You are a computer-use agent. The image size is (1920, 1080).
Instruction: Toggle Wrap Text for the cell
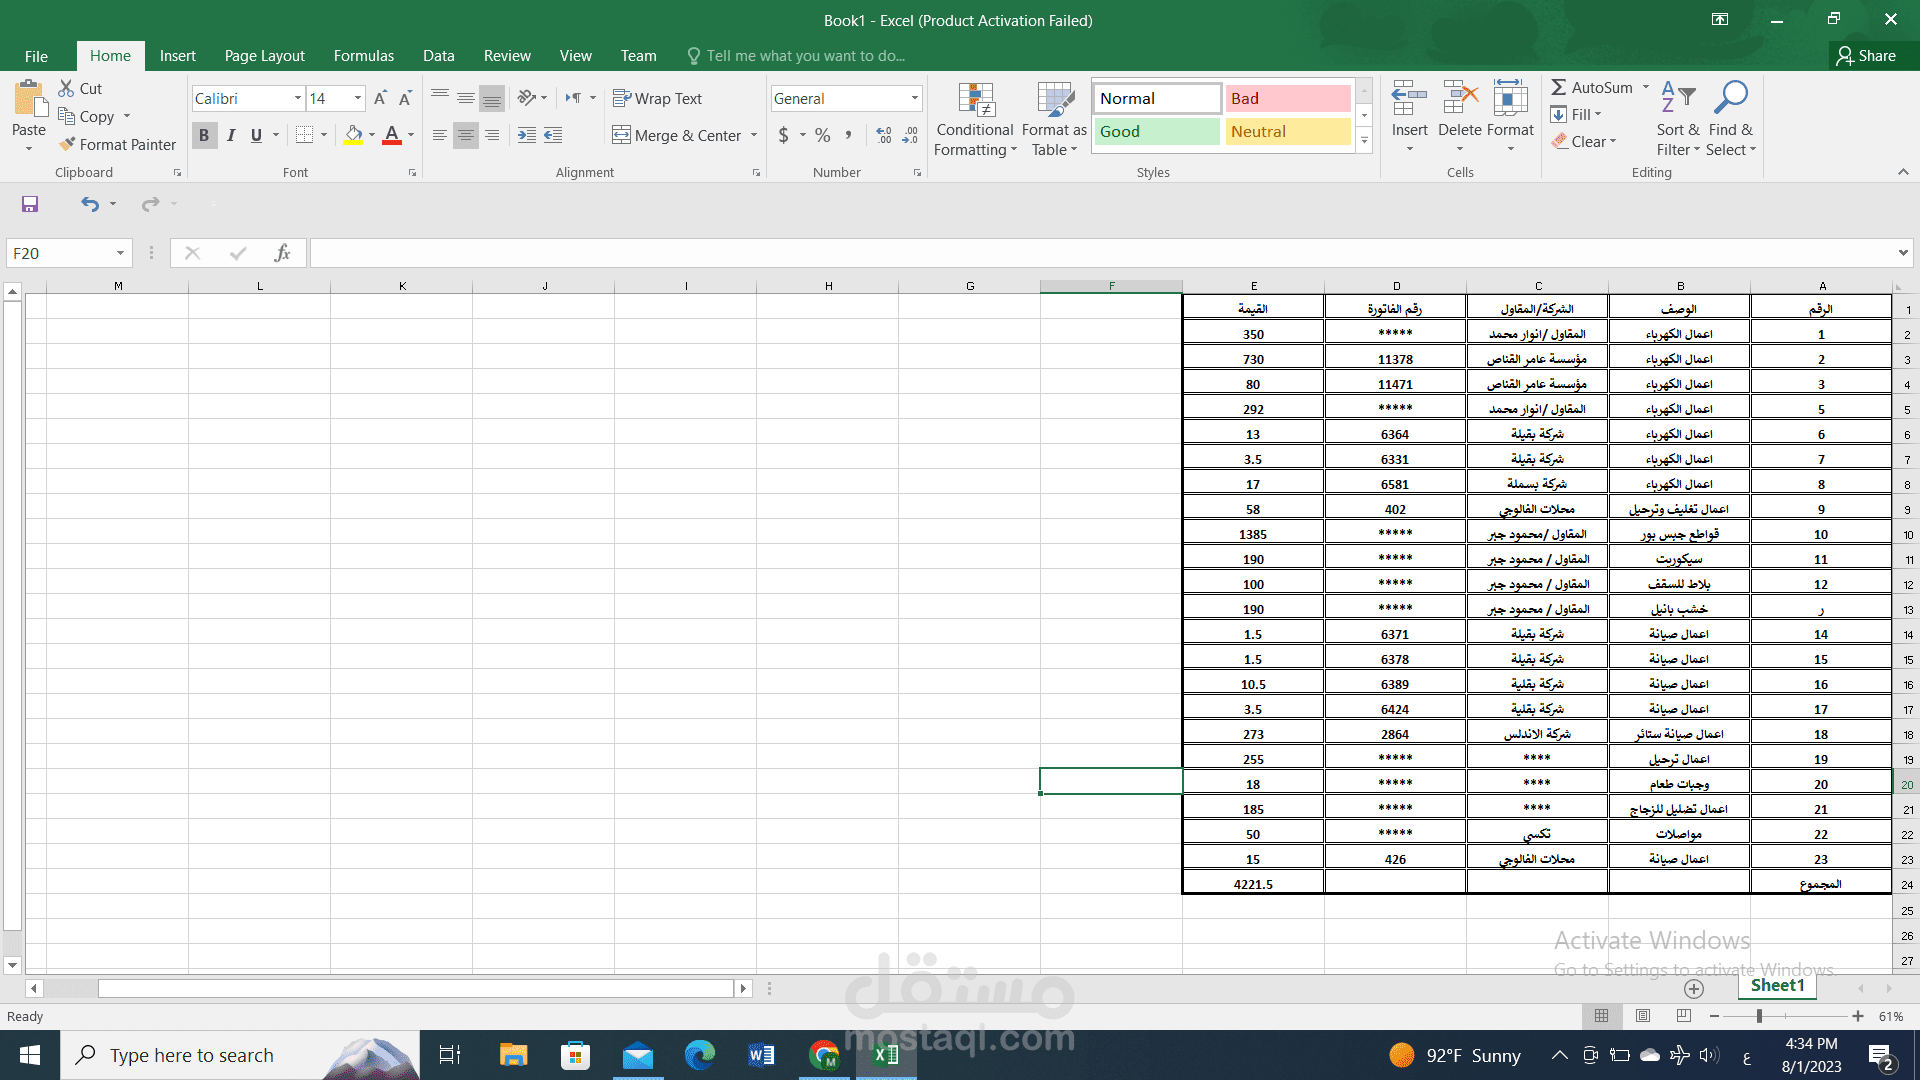(x=657, y=98)
